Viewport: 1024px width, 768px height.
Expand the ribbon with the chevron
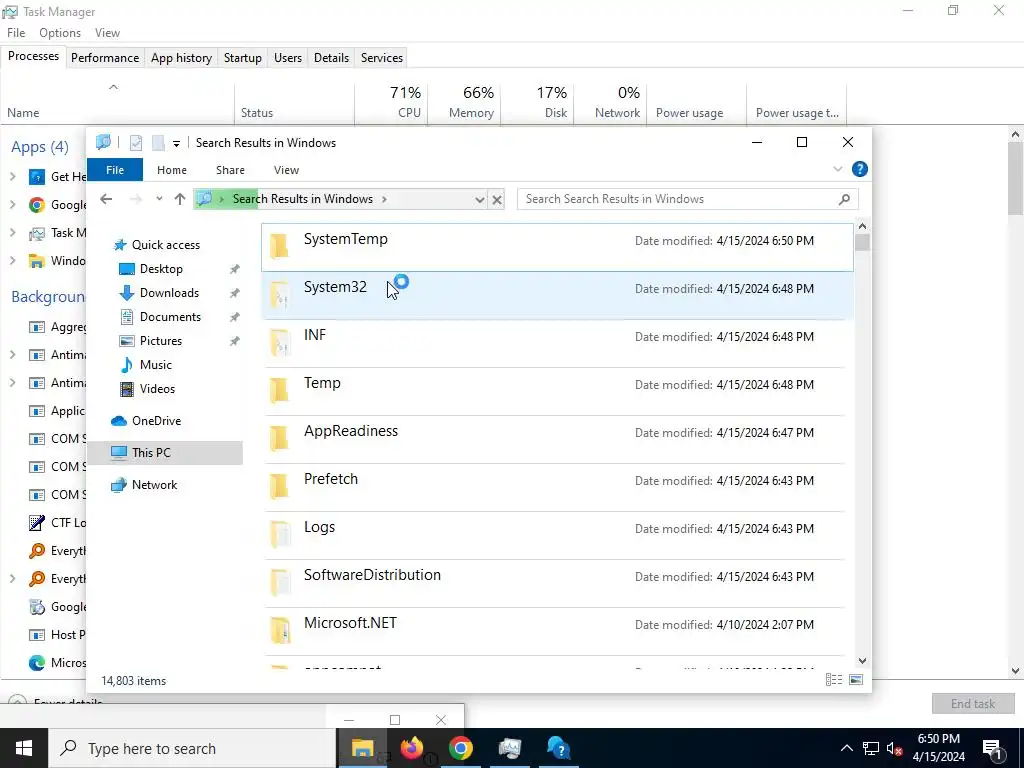[838, 170]
